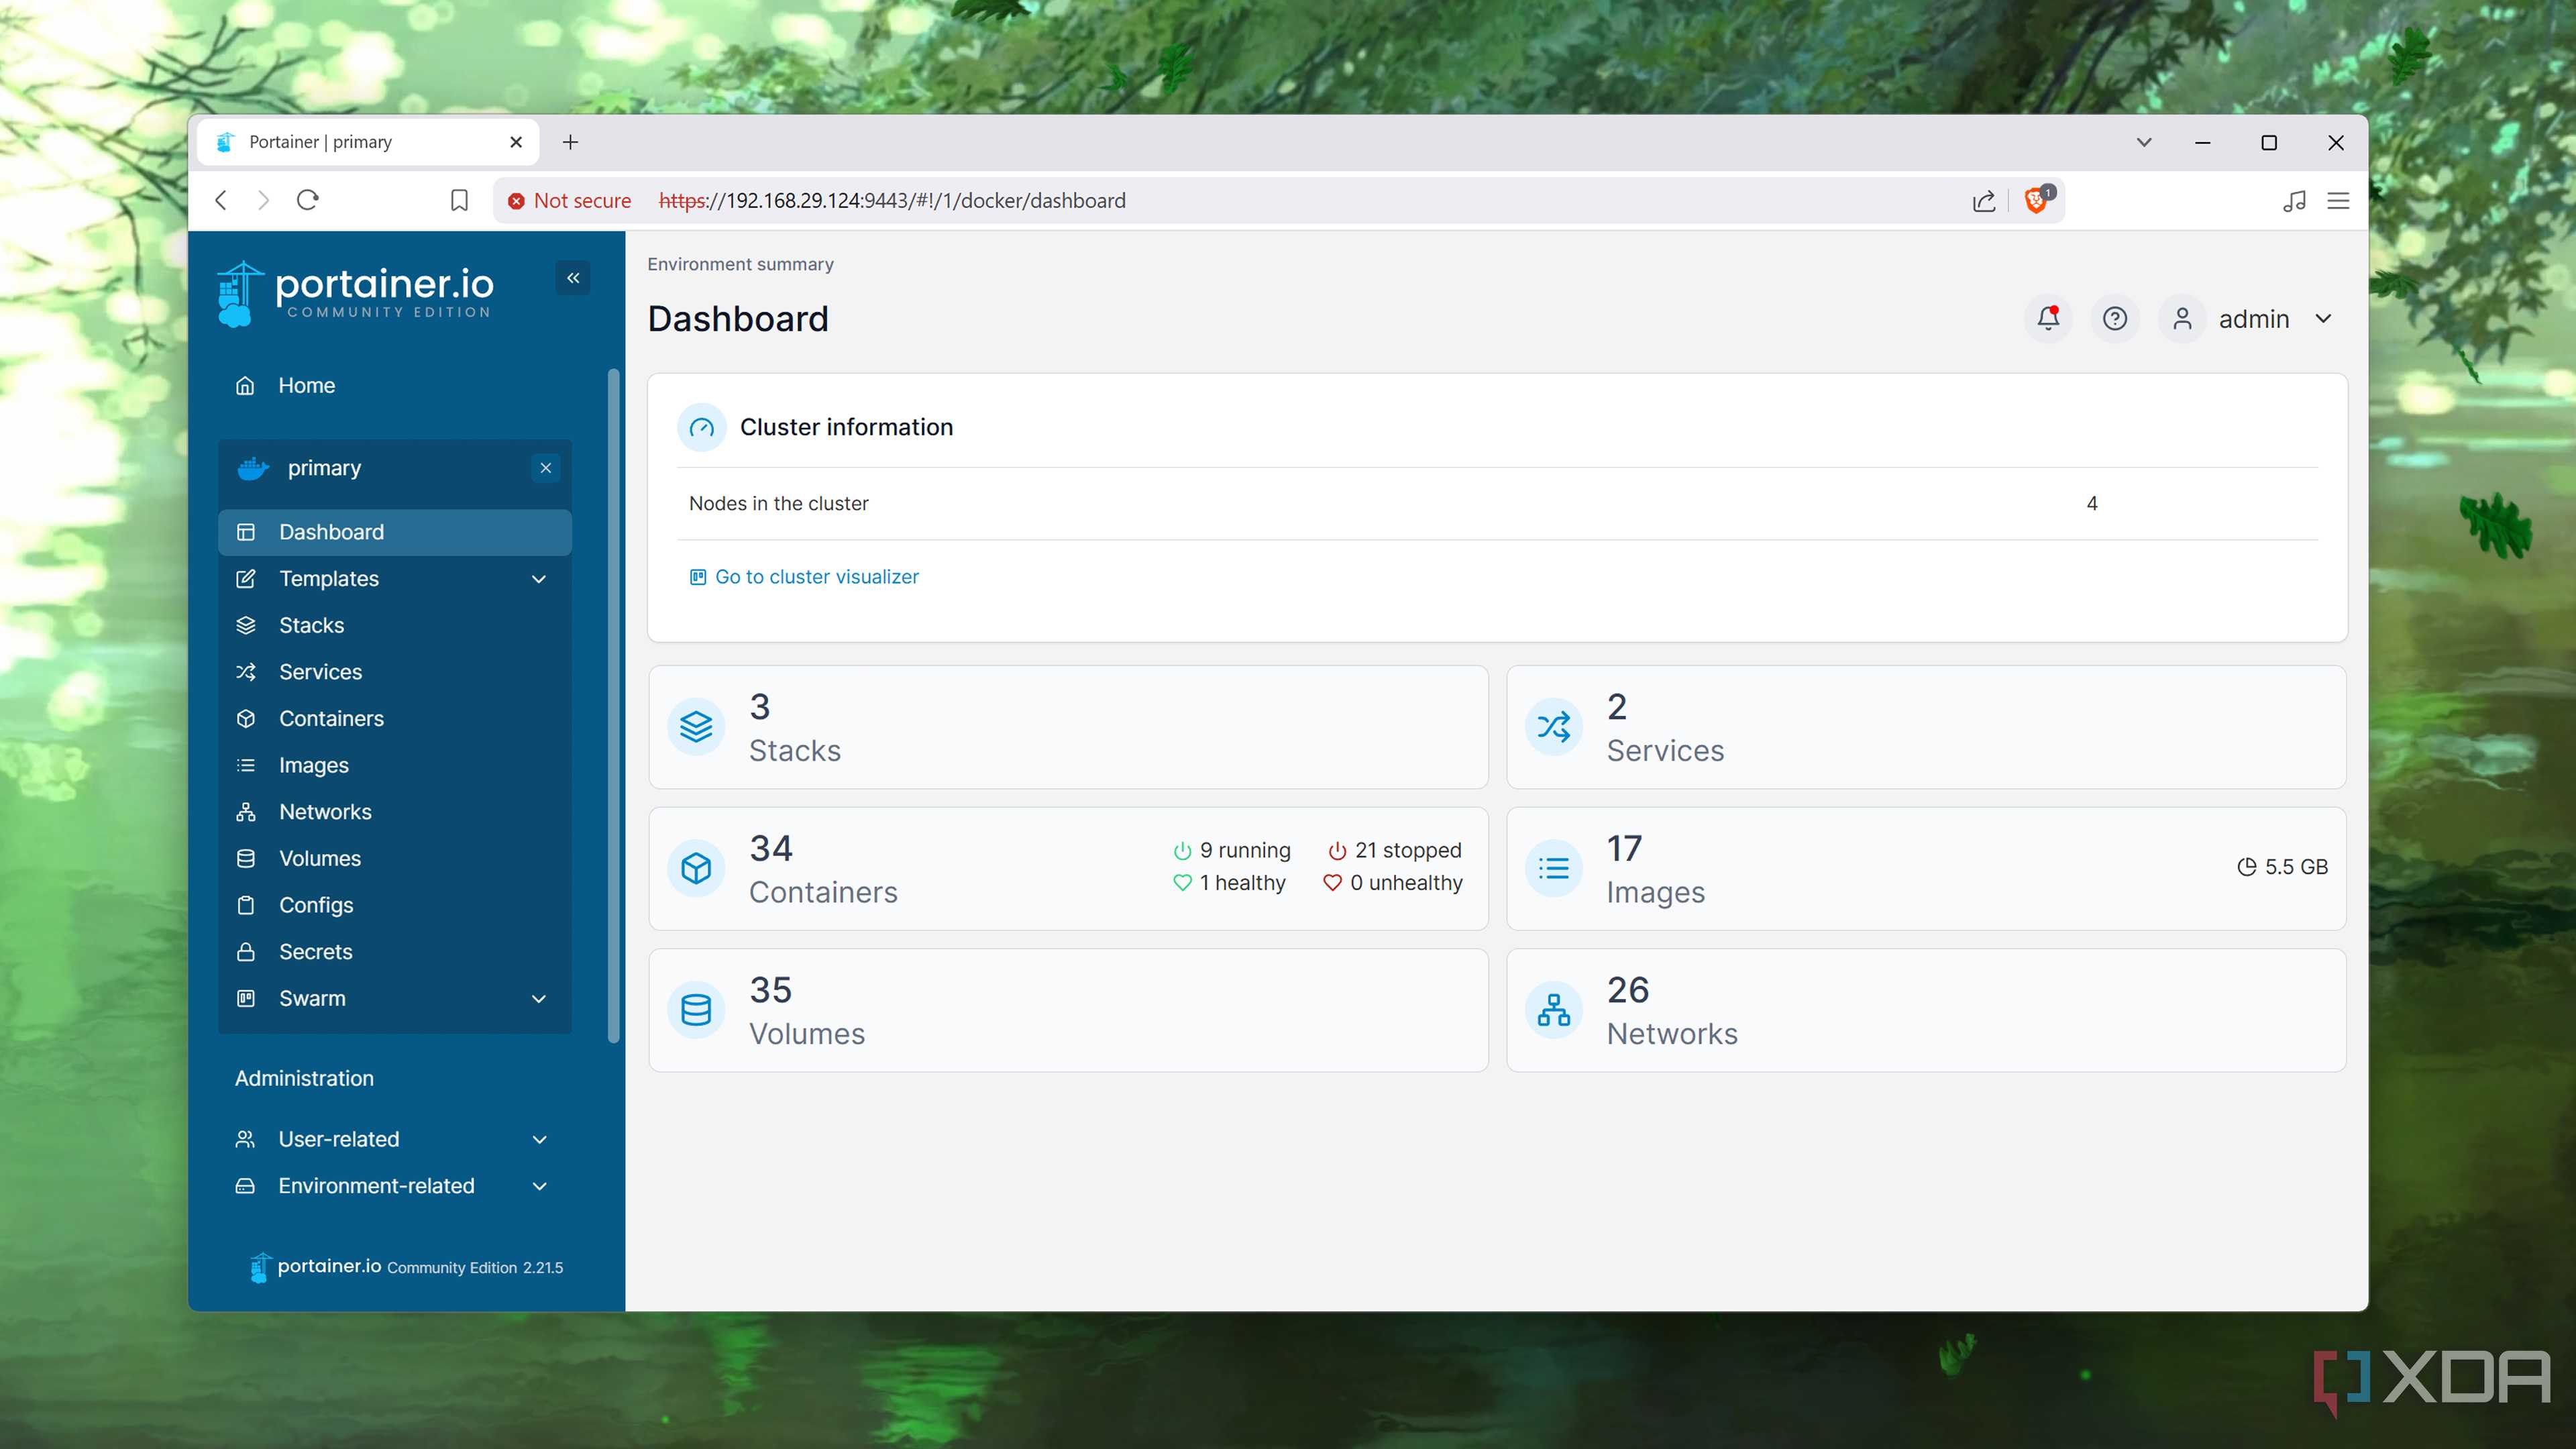This screenshot has height=1449, width=2576.
Task: Click the browser address bar URL
Action: pos(892,201)
